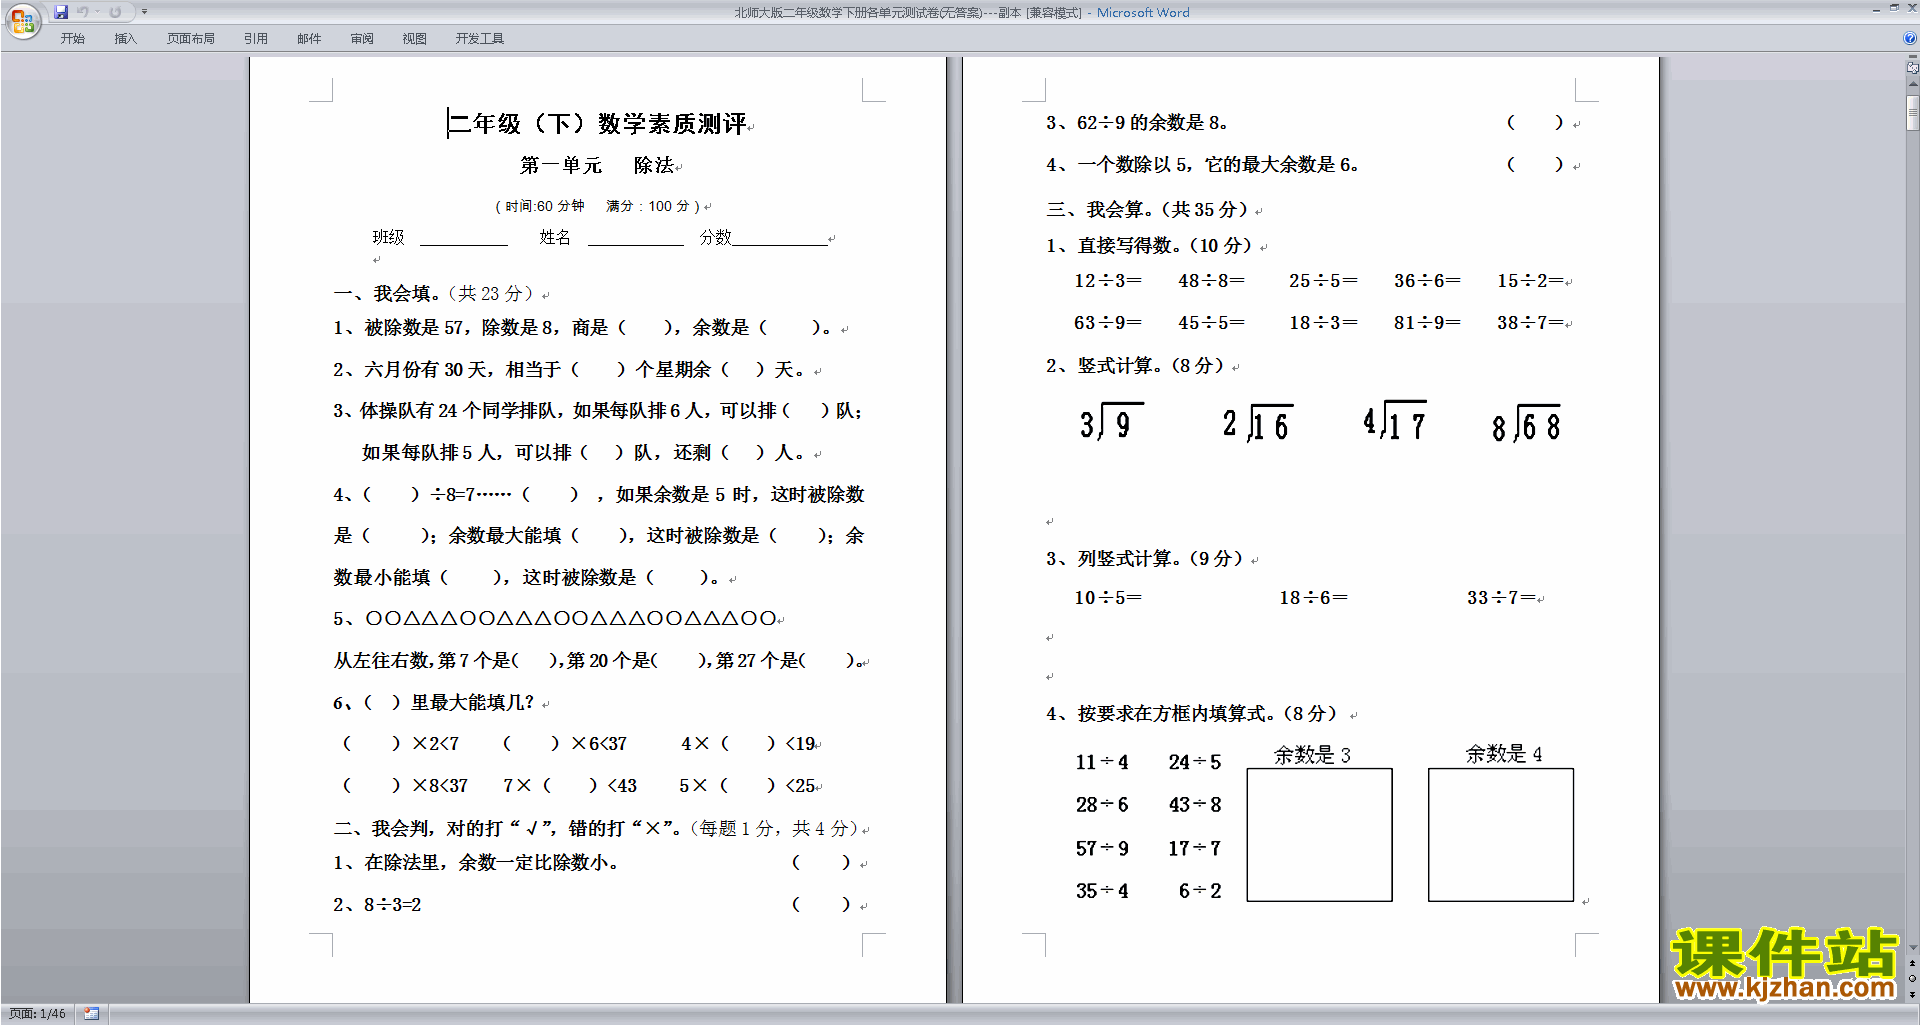Click the heading 一、我会填。(共23分)

click(x=436, y=293)
